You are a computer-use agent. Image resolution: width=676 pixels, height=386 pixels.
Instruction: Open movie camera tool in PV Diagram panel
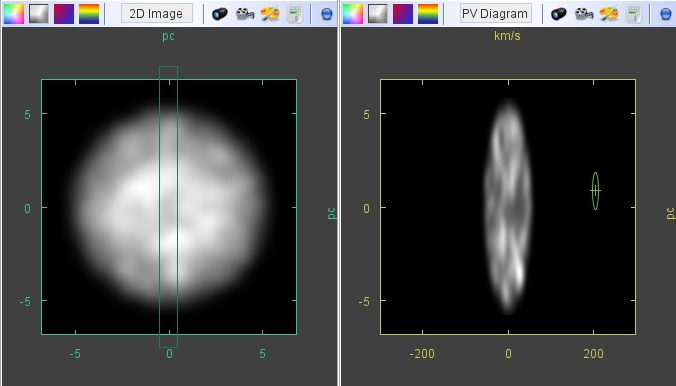tap(584, 14)
